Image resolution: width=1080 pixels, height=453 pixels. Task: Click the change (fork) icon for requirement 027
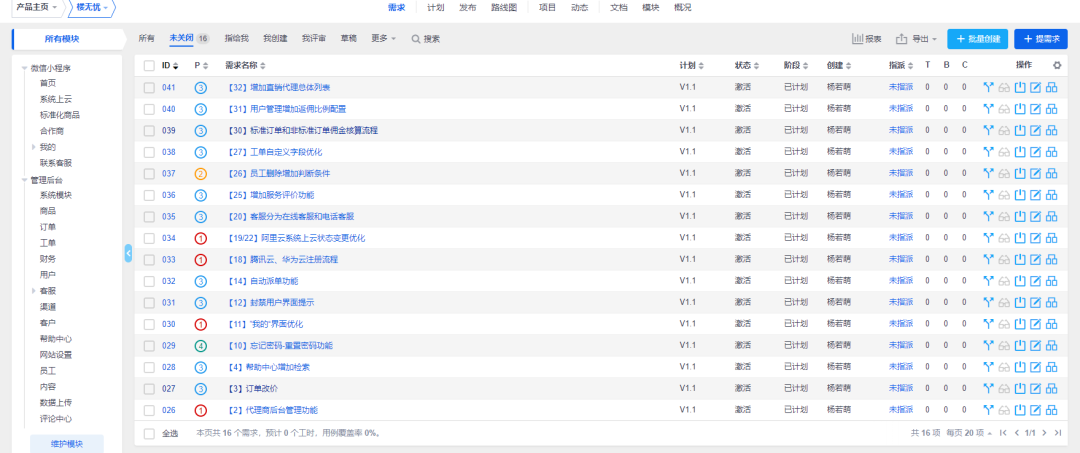pyautogui.click(x=988, y=388)
